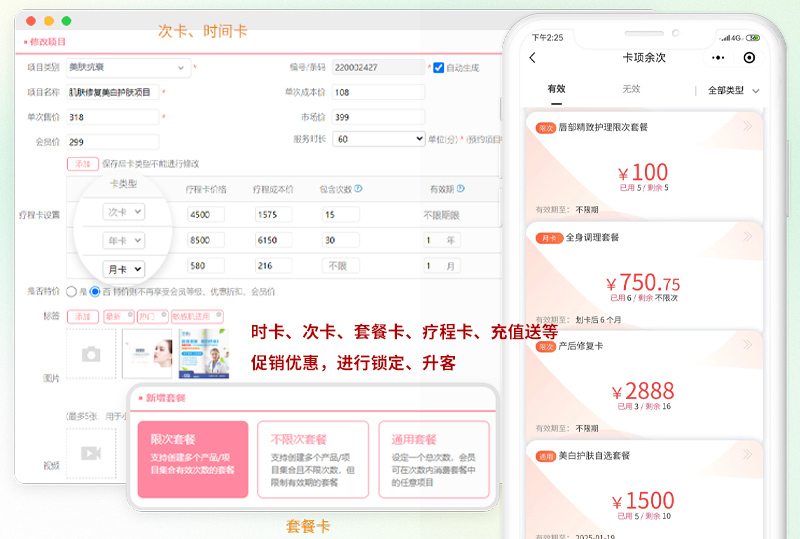Image resolution: width=800 pixels, height=539 pixels.
Task: Expand the 月卡 card type dropdown
Action: pos(124,268)
